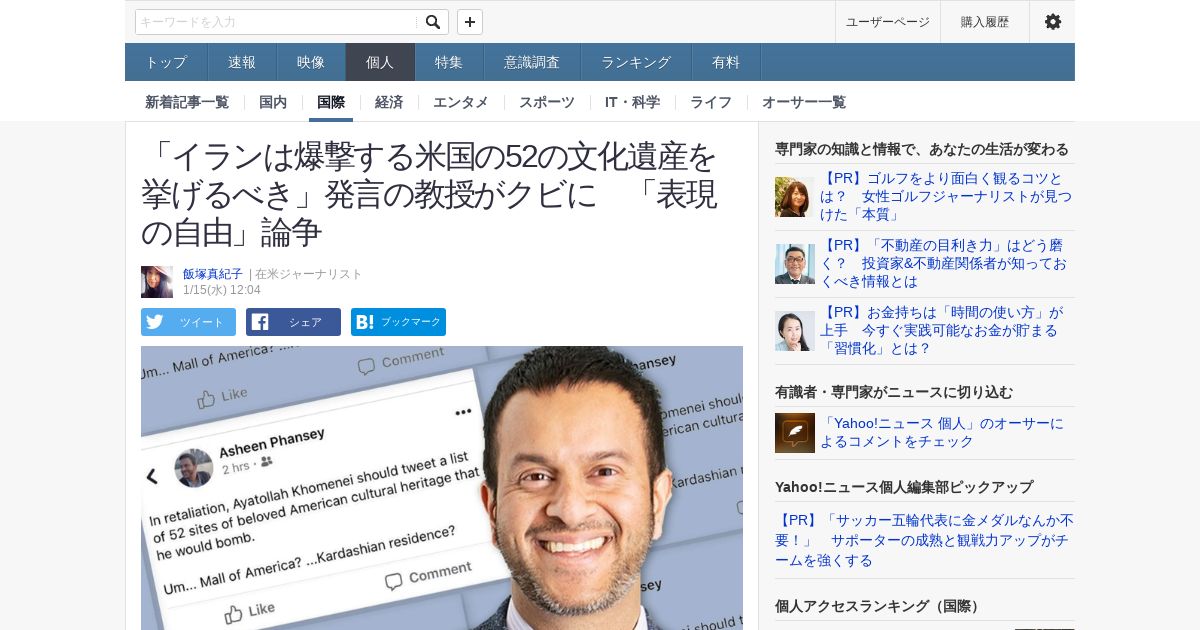Select the エンタメ category
Image resolution: width=1200 pixels, height=630 pixels.
[461, 102]
